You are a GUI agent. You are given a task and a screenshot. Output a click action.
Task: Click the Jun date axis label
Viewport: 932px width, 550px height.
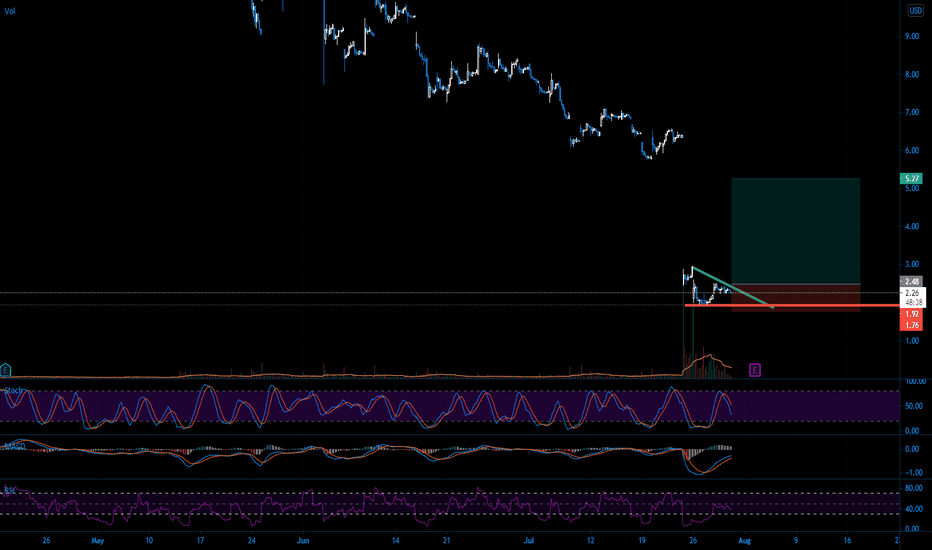click(303, 540)
